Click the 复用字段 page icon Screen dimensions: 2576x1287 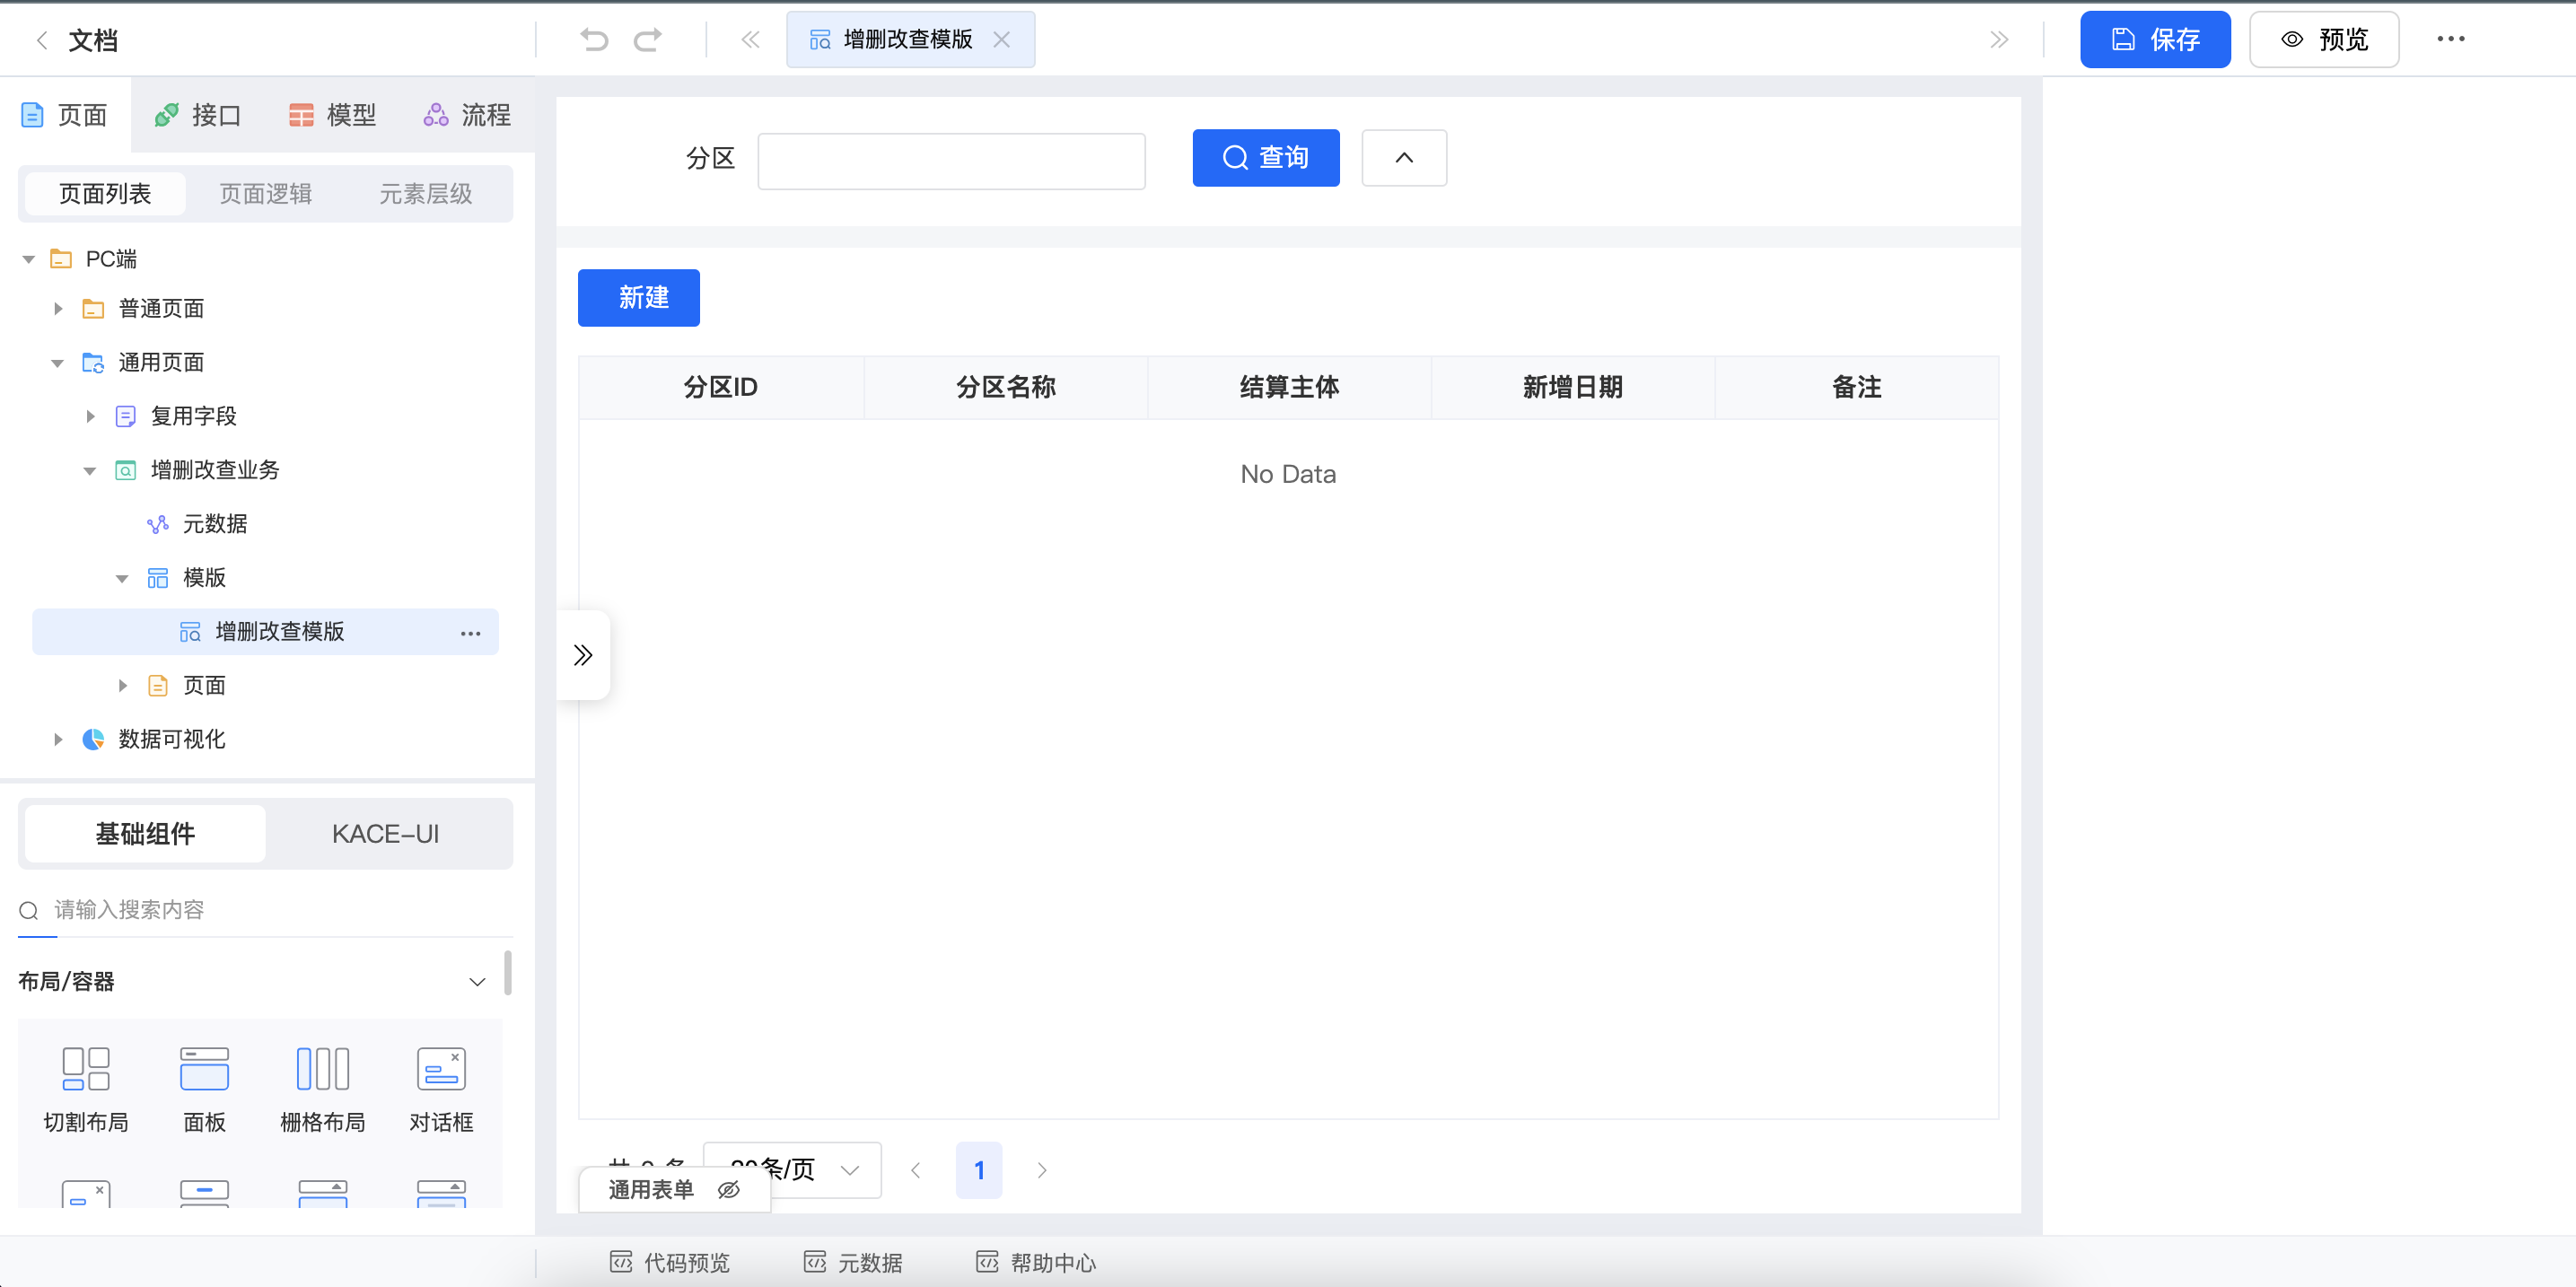point(125,416)
